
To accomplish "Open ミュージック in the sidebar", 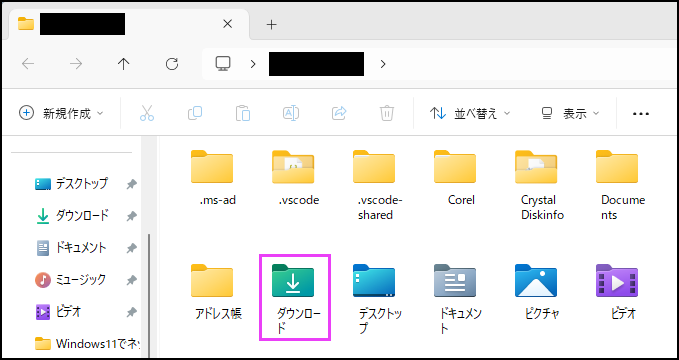I will 70,280.
